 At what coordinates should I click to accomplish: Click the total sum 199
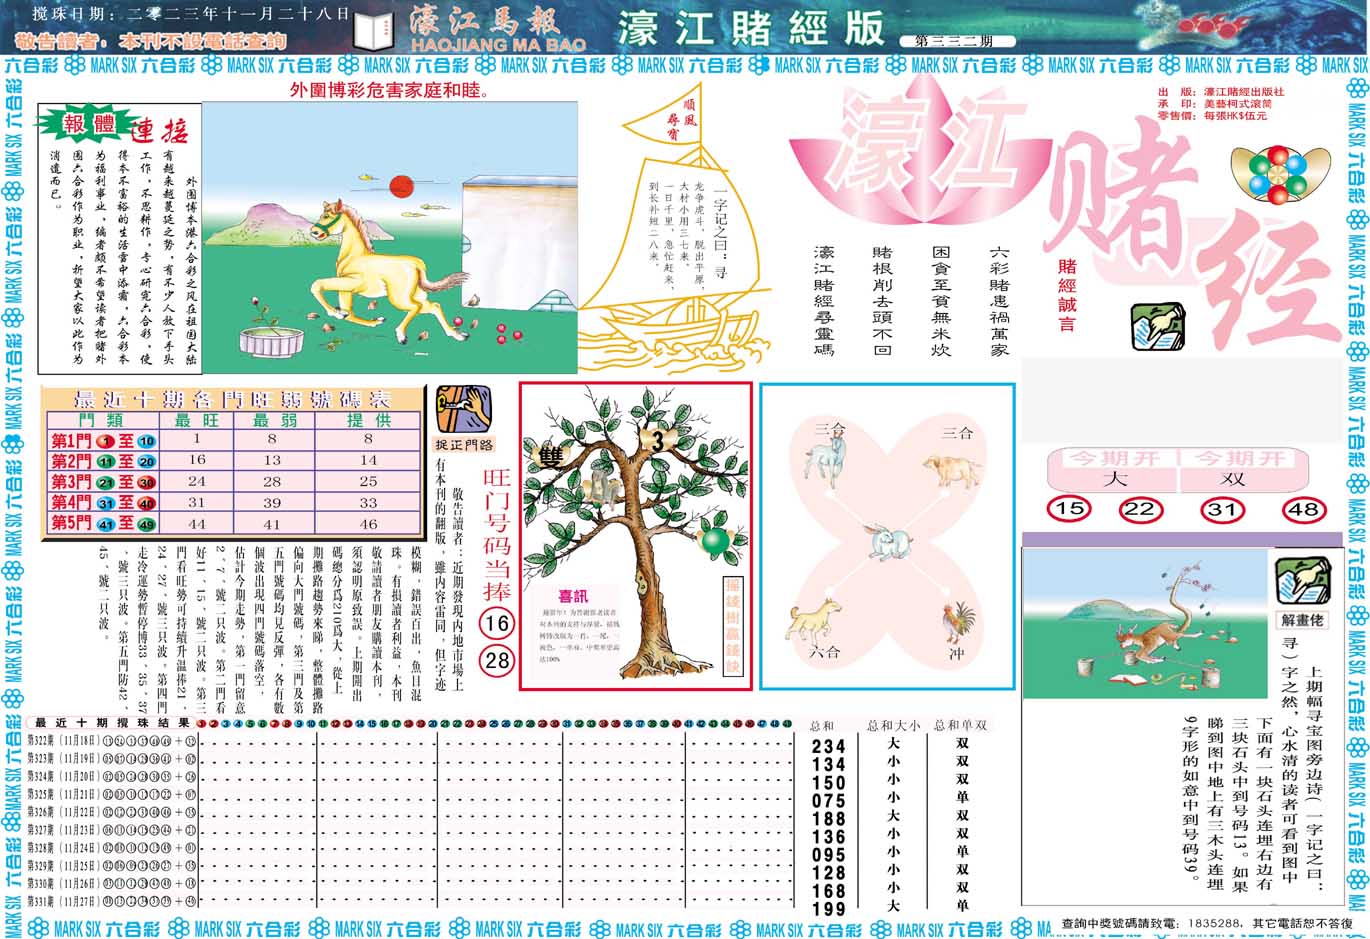coord(829,909)
